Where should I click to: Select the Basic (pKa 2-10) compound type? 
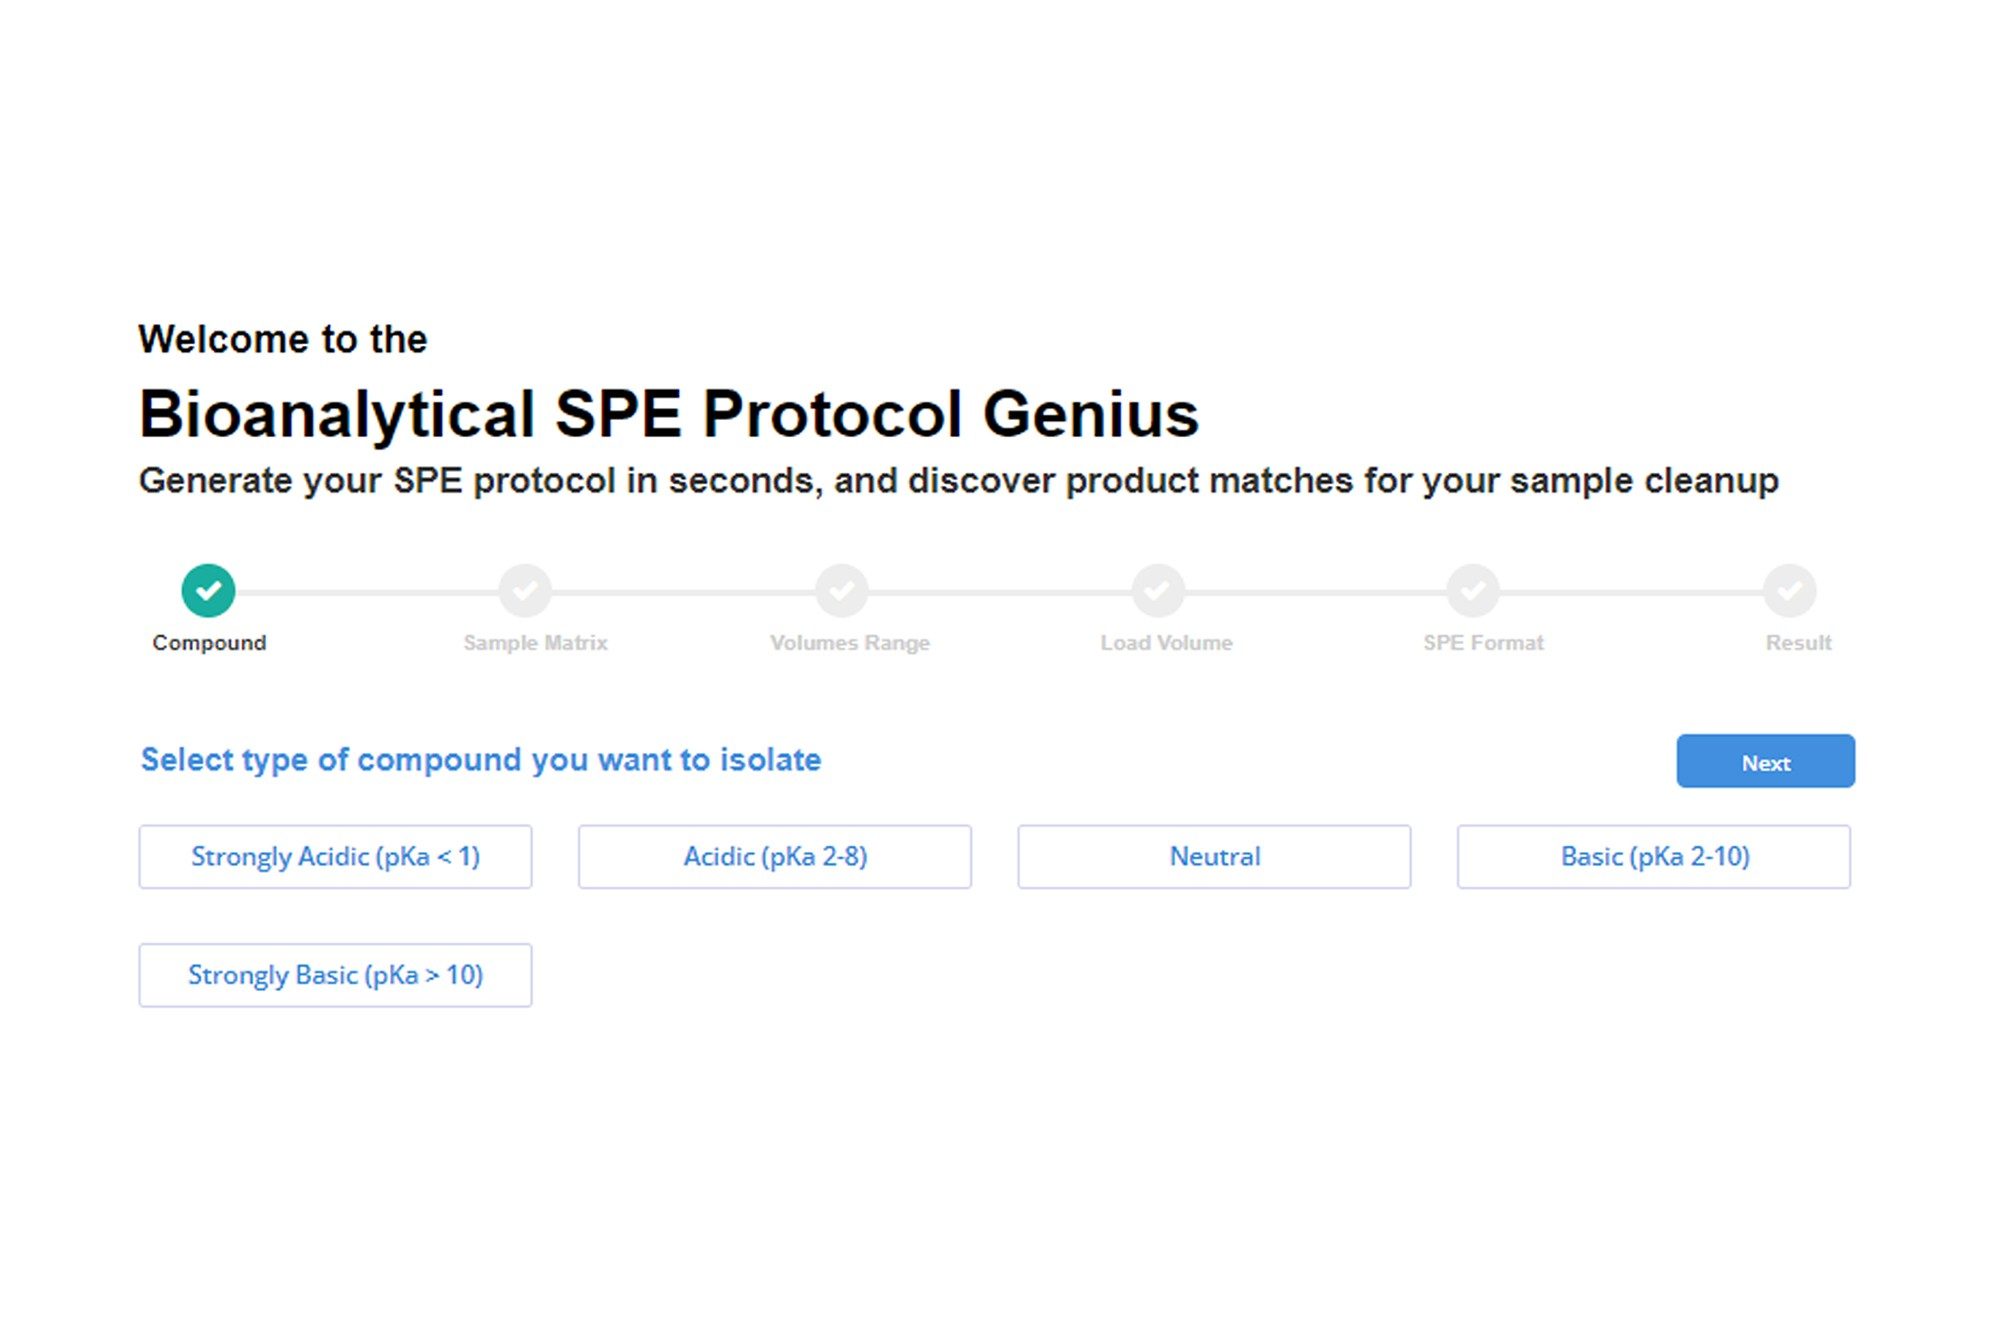(x=1654, y=857)
